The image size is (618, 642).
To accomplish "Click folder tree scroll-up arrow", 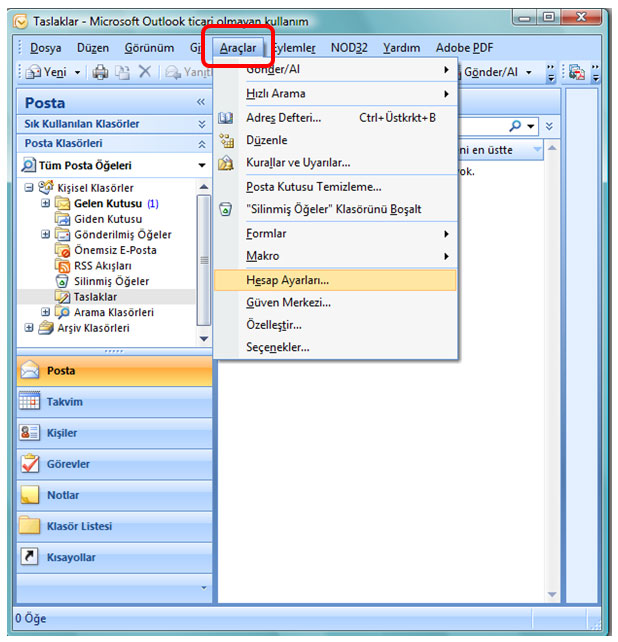I will click(x=204, y=187).
